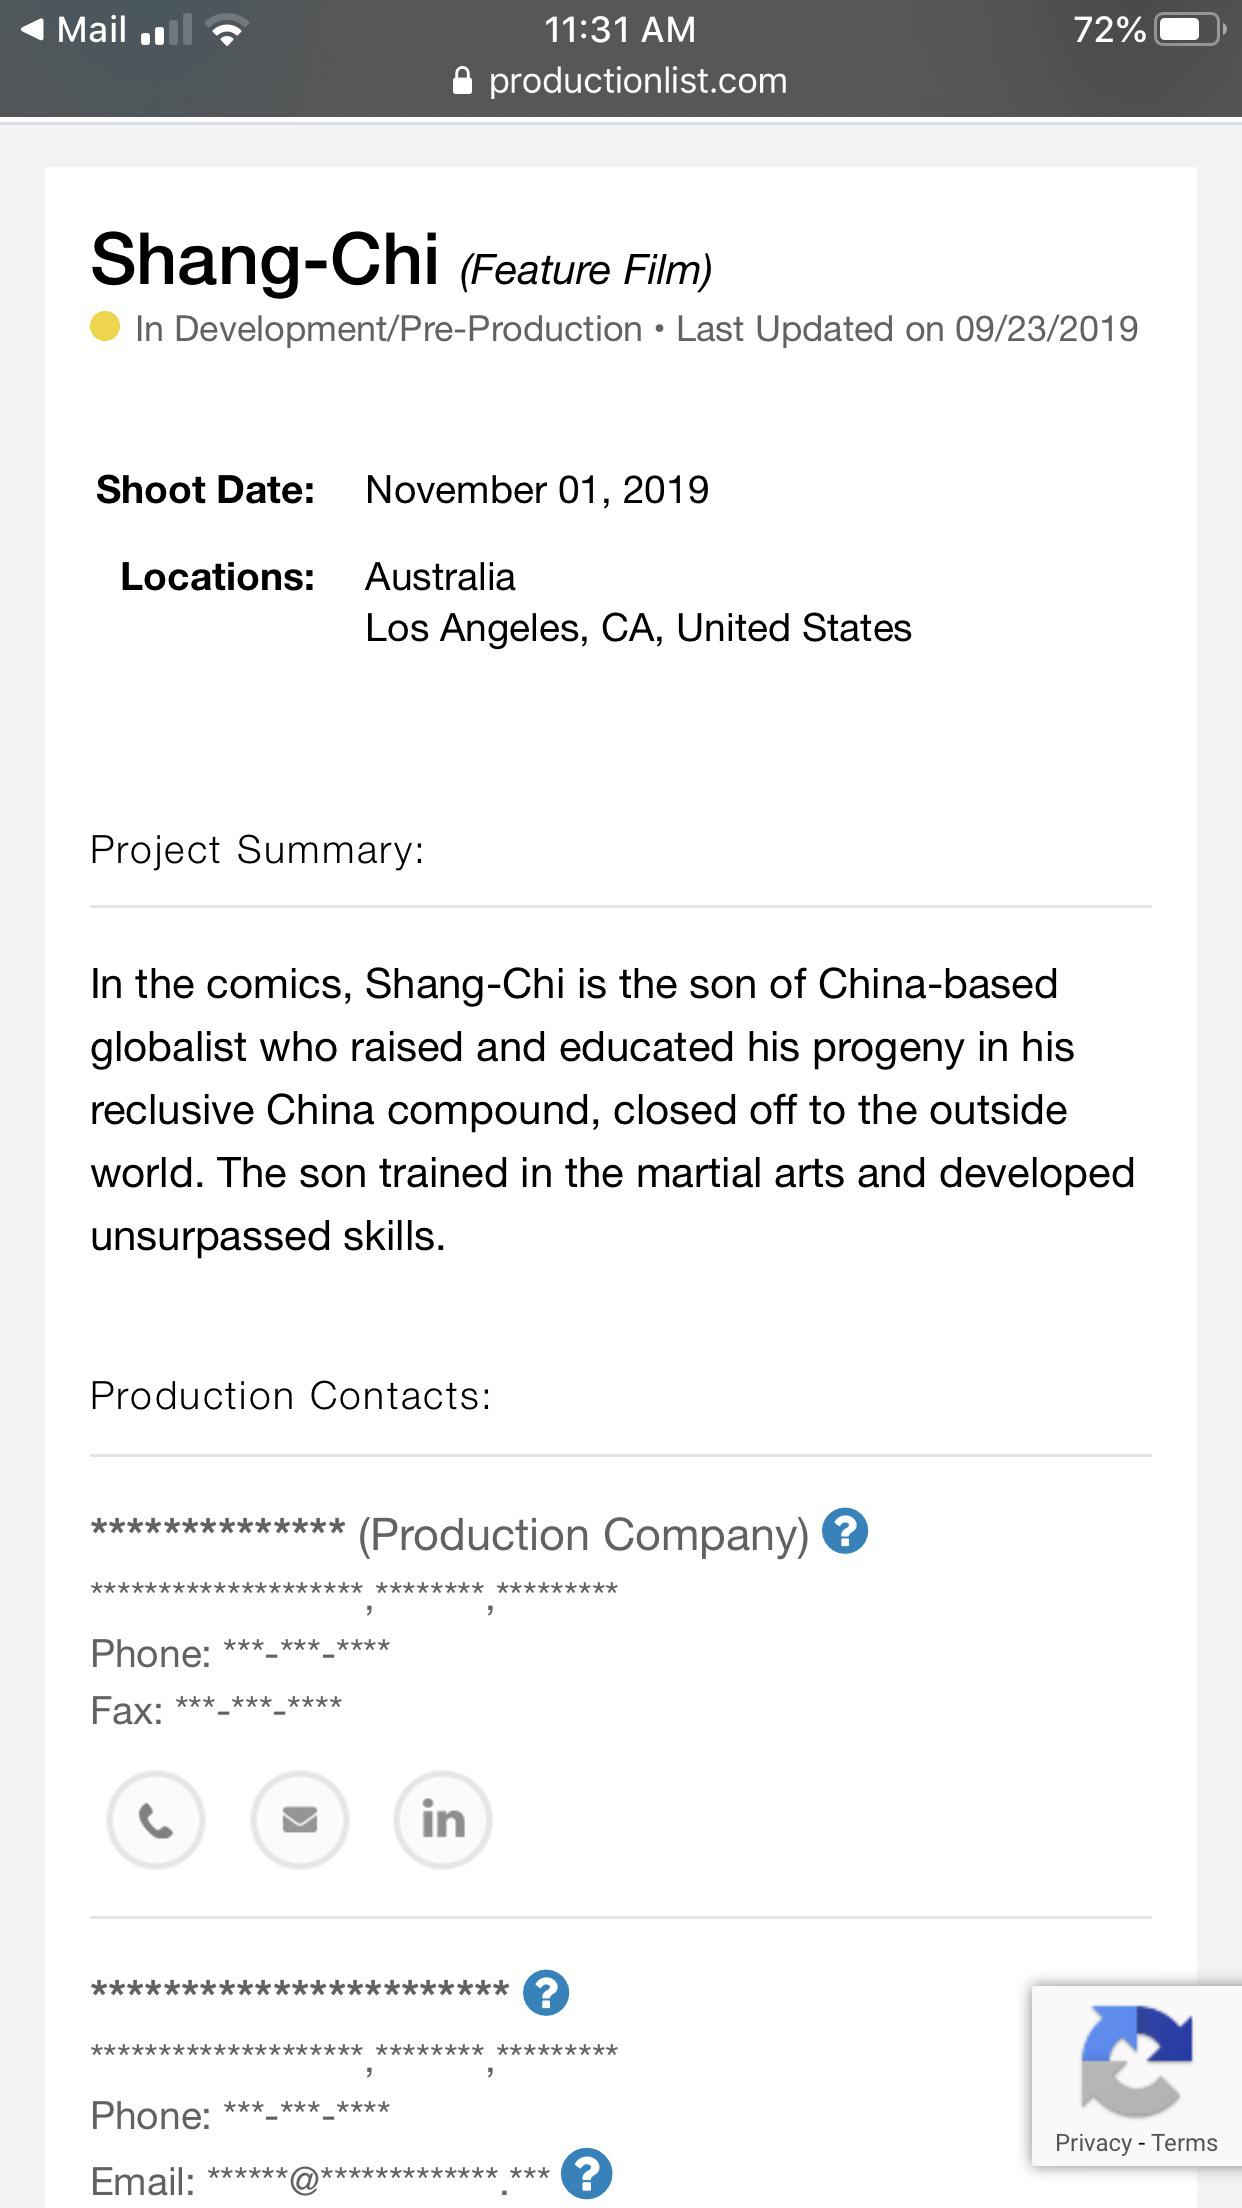Tap the yellow In Development status dot

(x=105, y=327)
